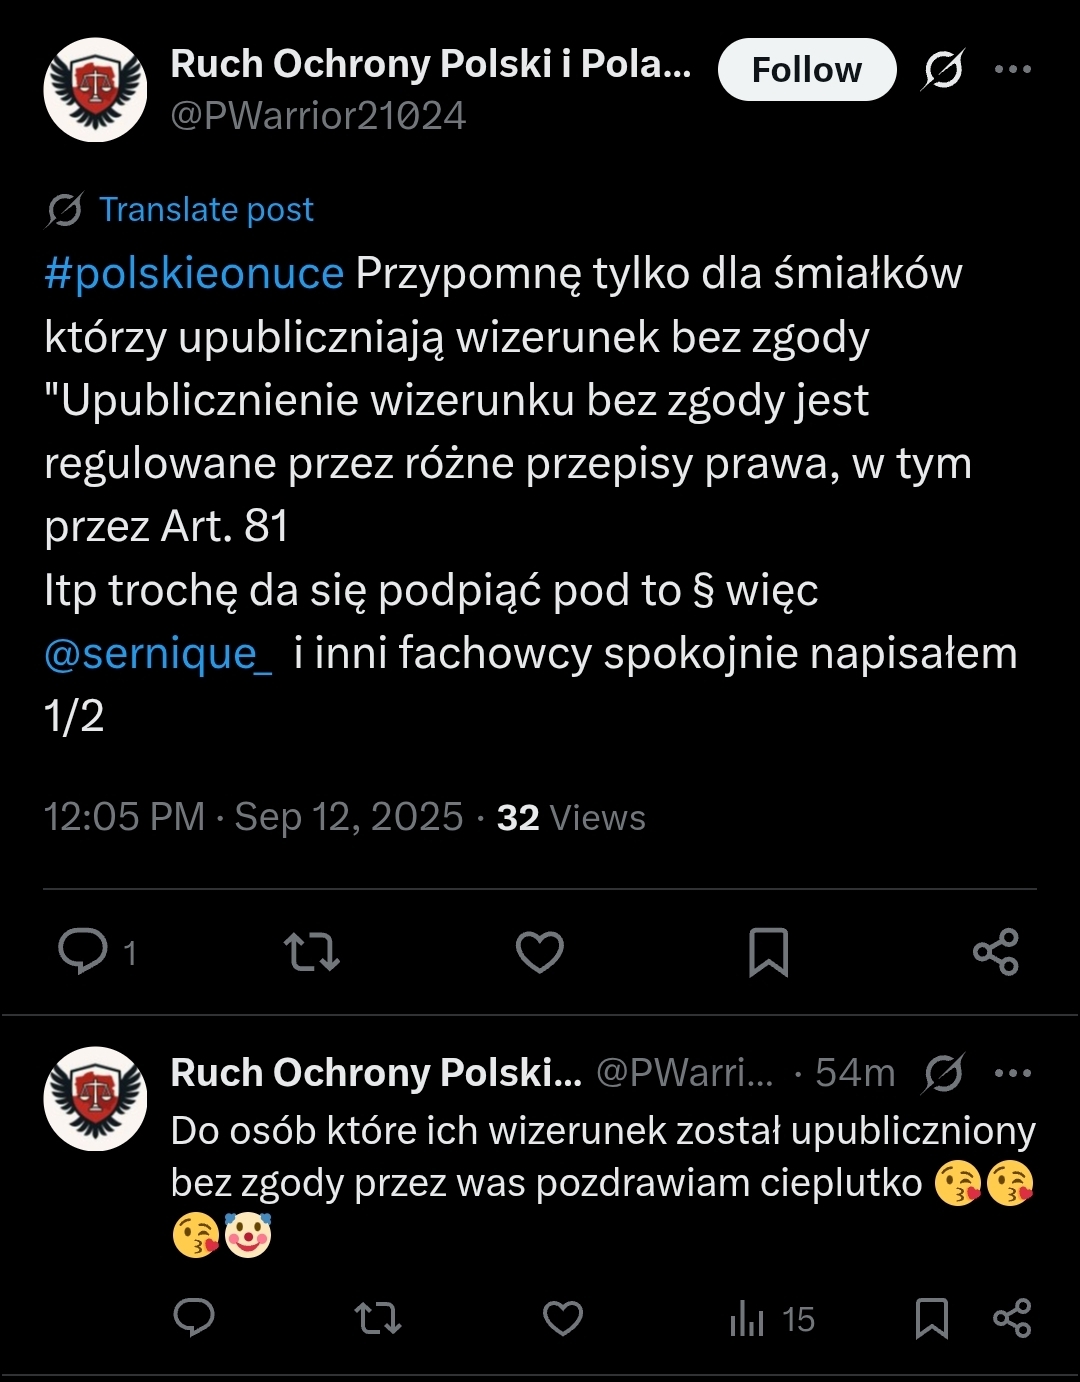1080x1382 pixels.
Task: Like the reply post
Action: coord(562,1318)
